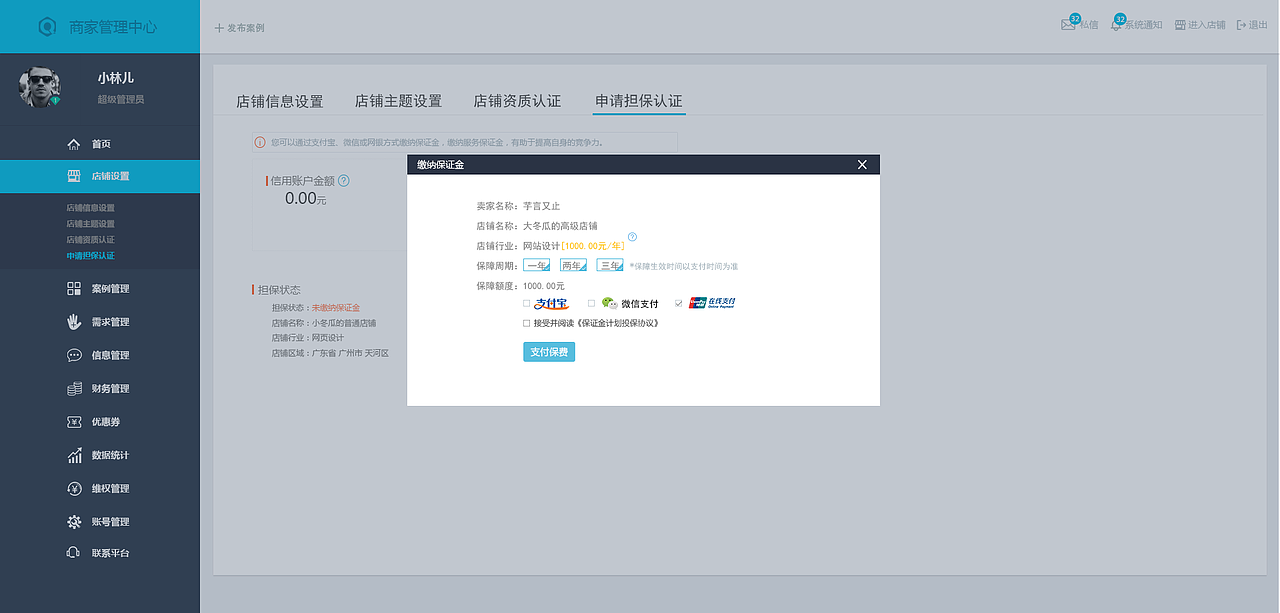Click the 需求管理 hand icon
Screen dimensions: 1280x613
(74, 322)
